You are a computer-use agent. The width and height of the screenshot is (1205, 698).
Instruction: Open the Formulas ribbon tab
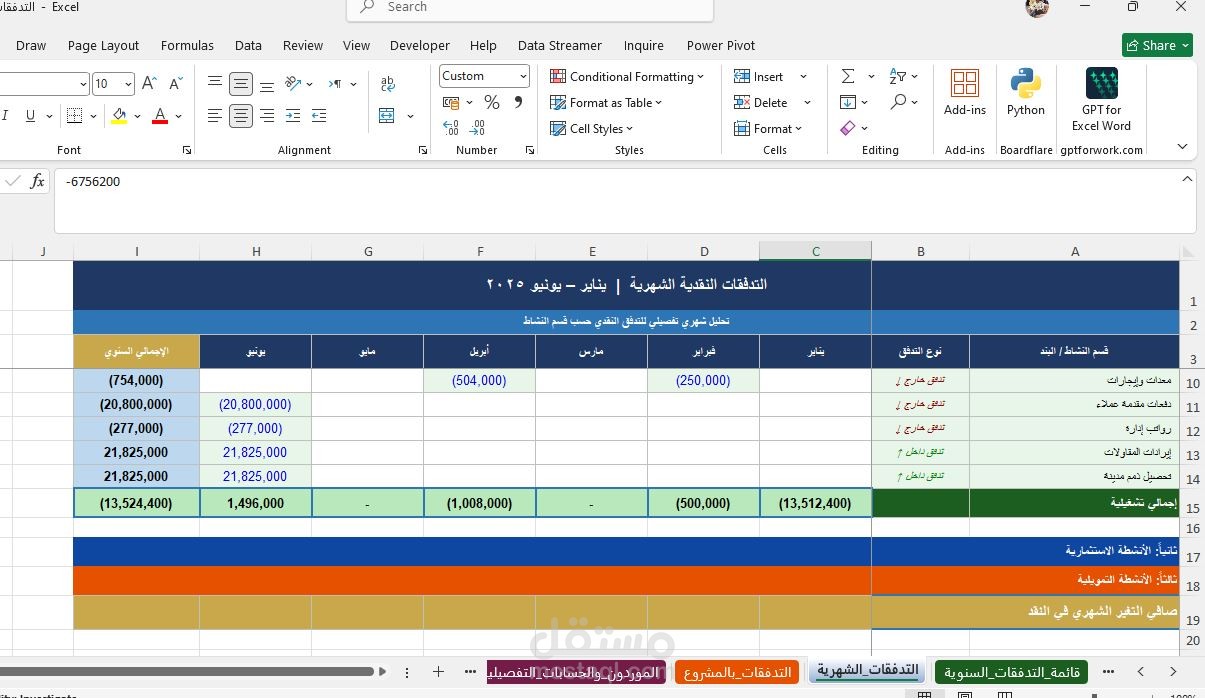point(187,45)
